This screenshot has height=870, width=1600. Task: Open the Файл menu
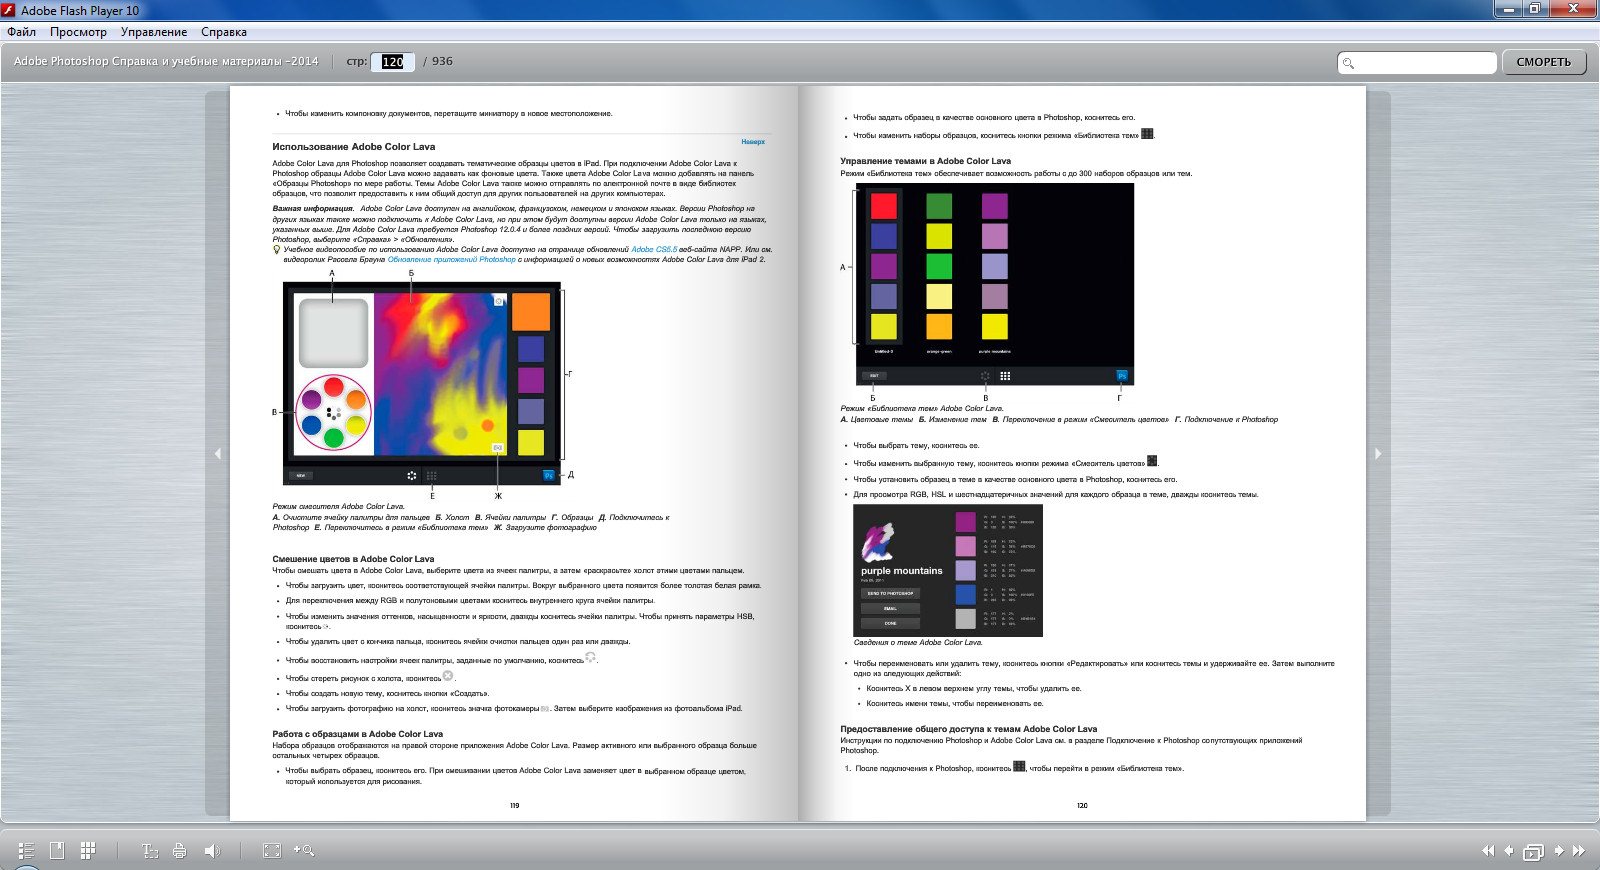tap(21, 32)
